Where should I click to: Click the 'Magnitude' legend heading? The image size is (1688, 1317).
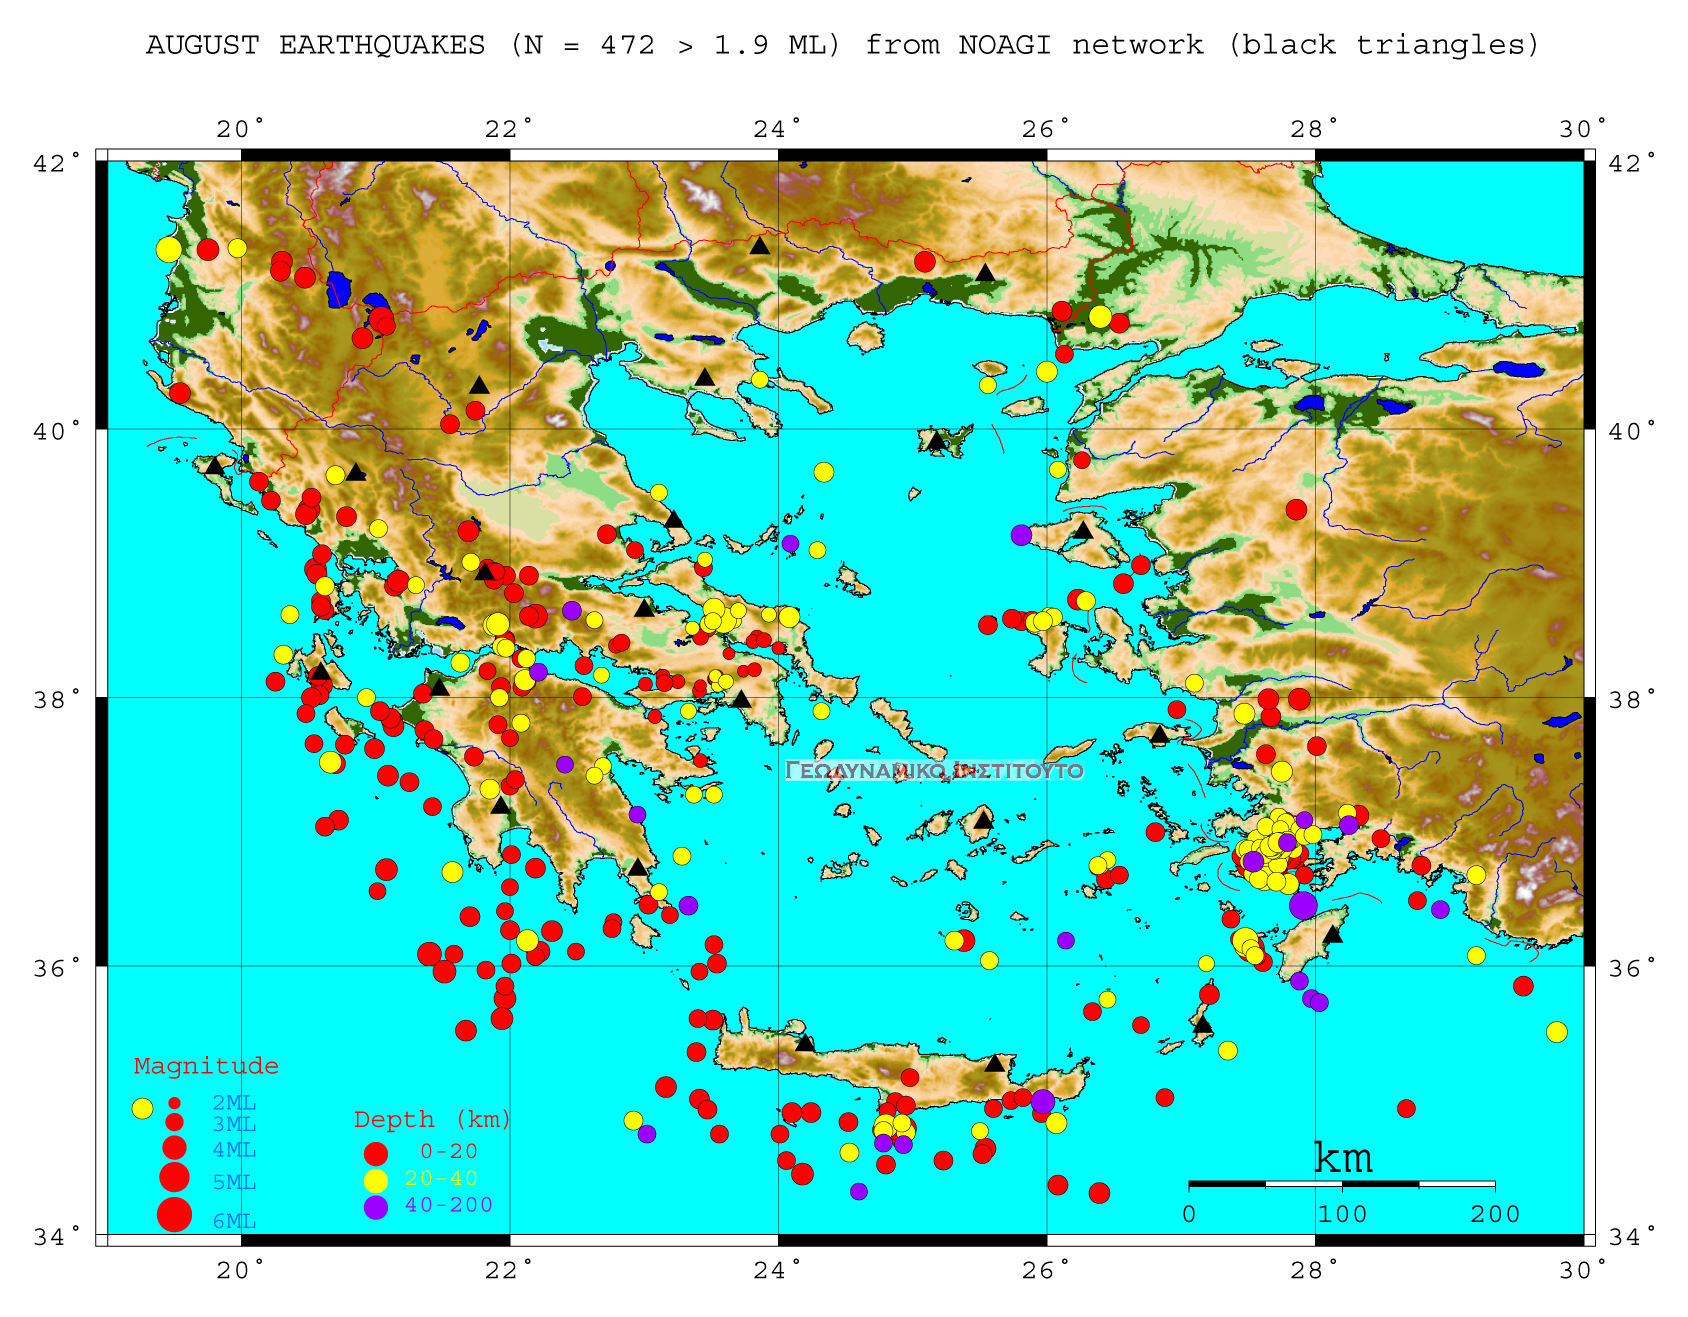[x=206, y=1066]
